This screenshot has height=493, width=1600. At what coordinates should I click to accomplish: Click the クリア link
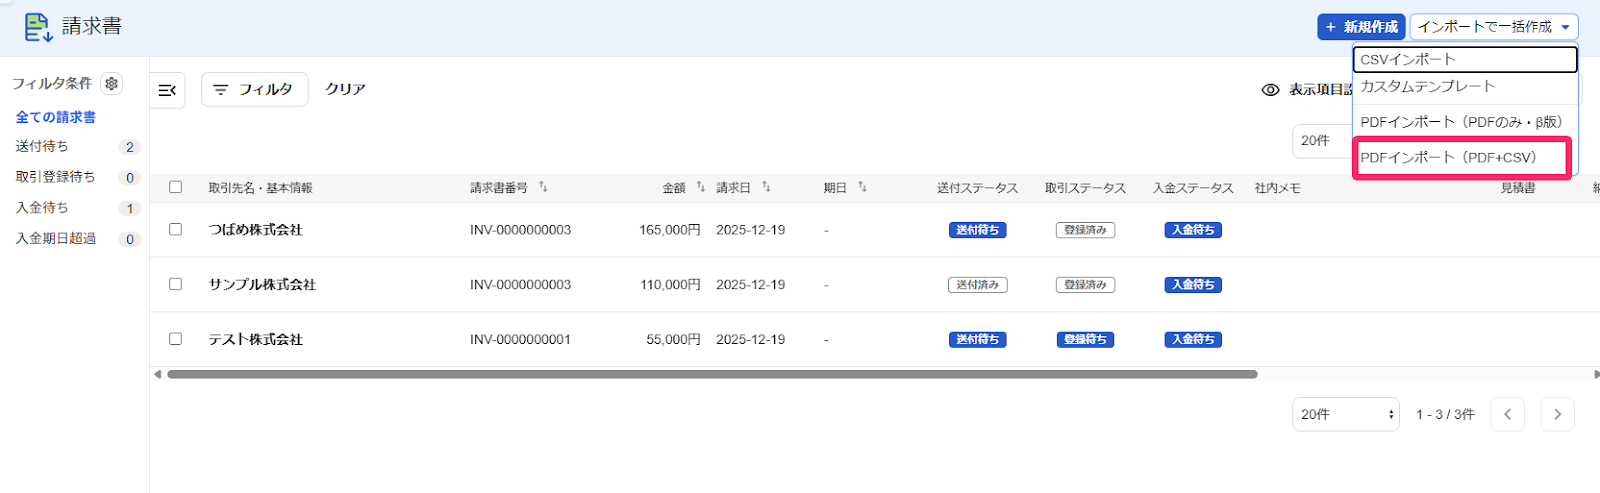coord(345,89)
